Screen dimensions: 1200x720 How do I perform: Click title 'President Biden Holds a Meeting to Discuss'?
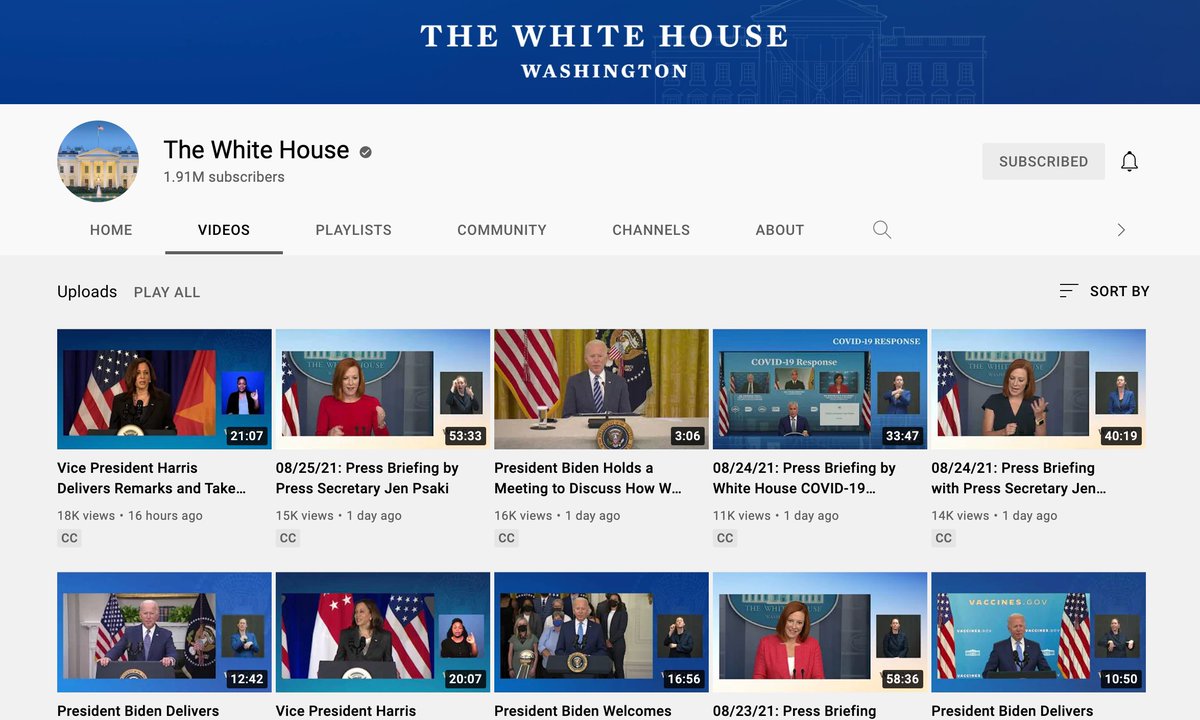click(588, 478)
